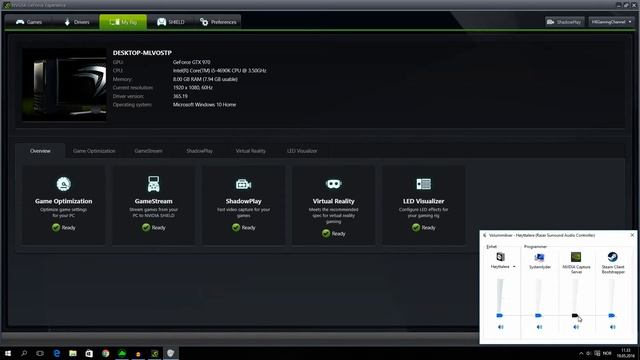
Task: Open the Windows Start menu
Action: pyautogui.click(x=8, y=353)
